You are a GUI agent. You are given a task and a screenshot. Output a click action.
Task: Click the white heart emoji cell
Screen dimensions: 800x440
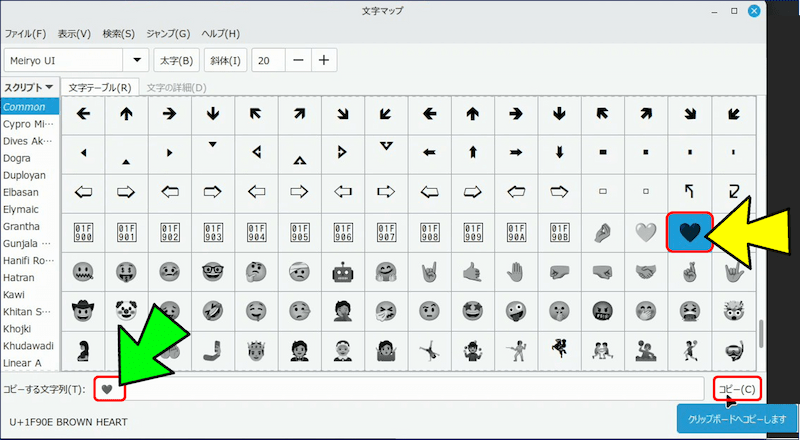[x=646, y=232]
